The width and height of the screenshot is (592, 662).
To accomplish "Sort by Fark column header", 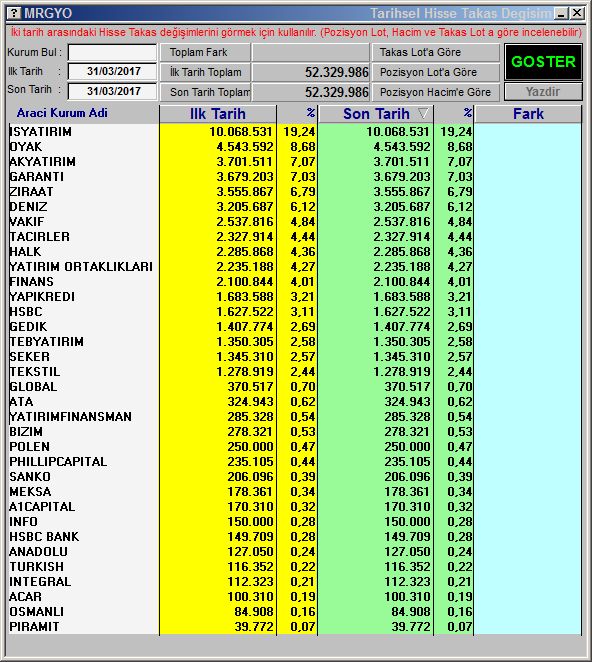I will coord(528,114).
